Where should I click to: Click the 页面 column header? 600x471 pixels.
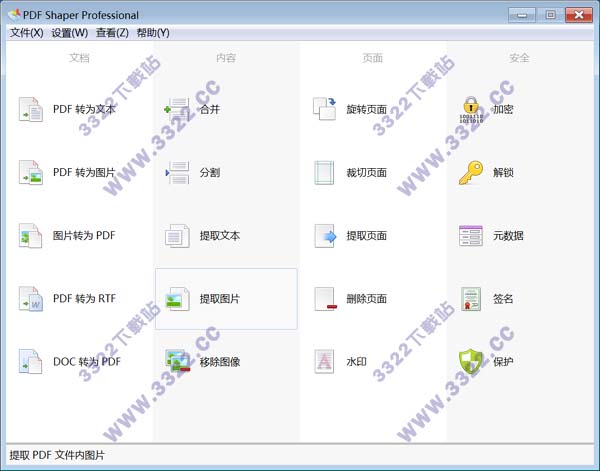(x=373, y=58)
